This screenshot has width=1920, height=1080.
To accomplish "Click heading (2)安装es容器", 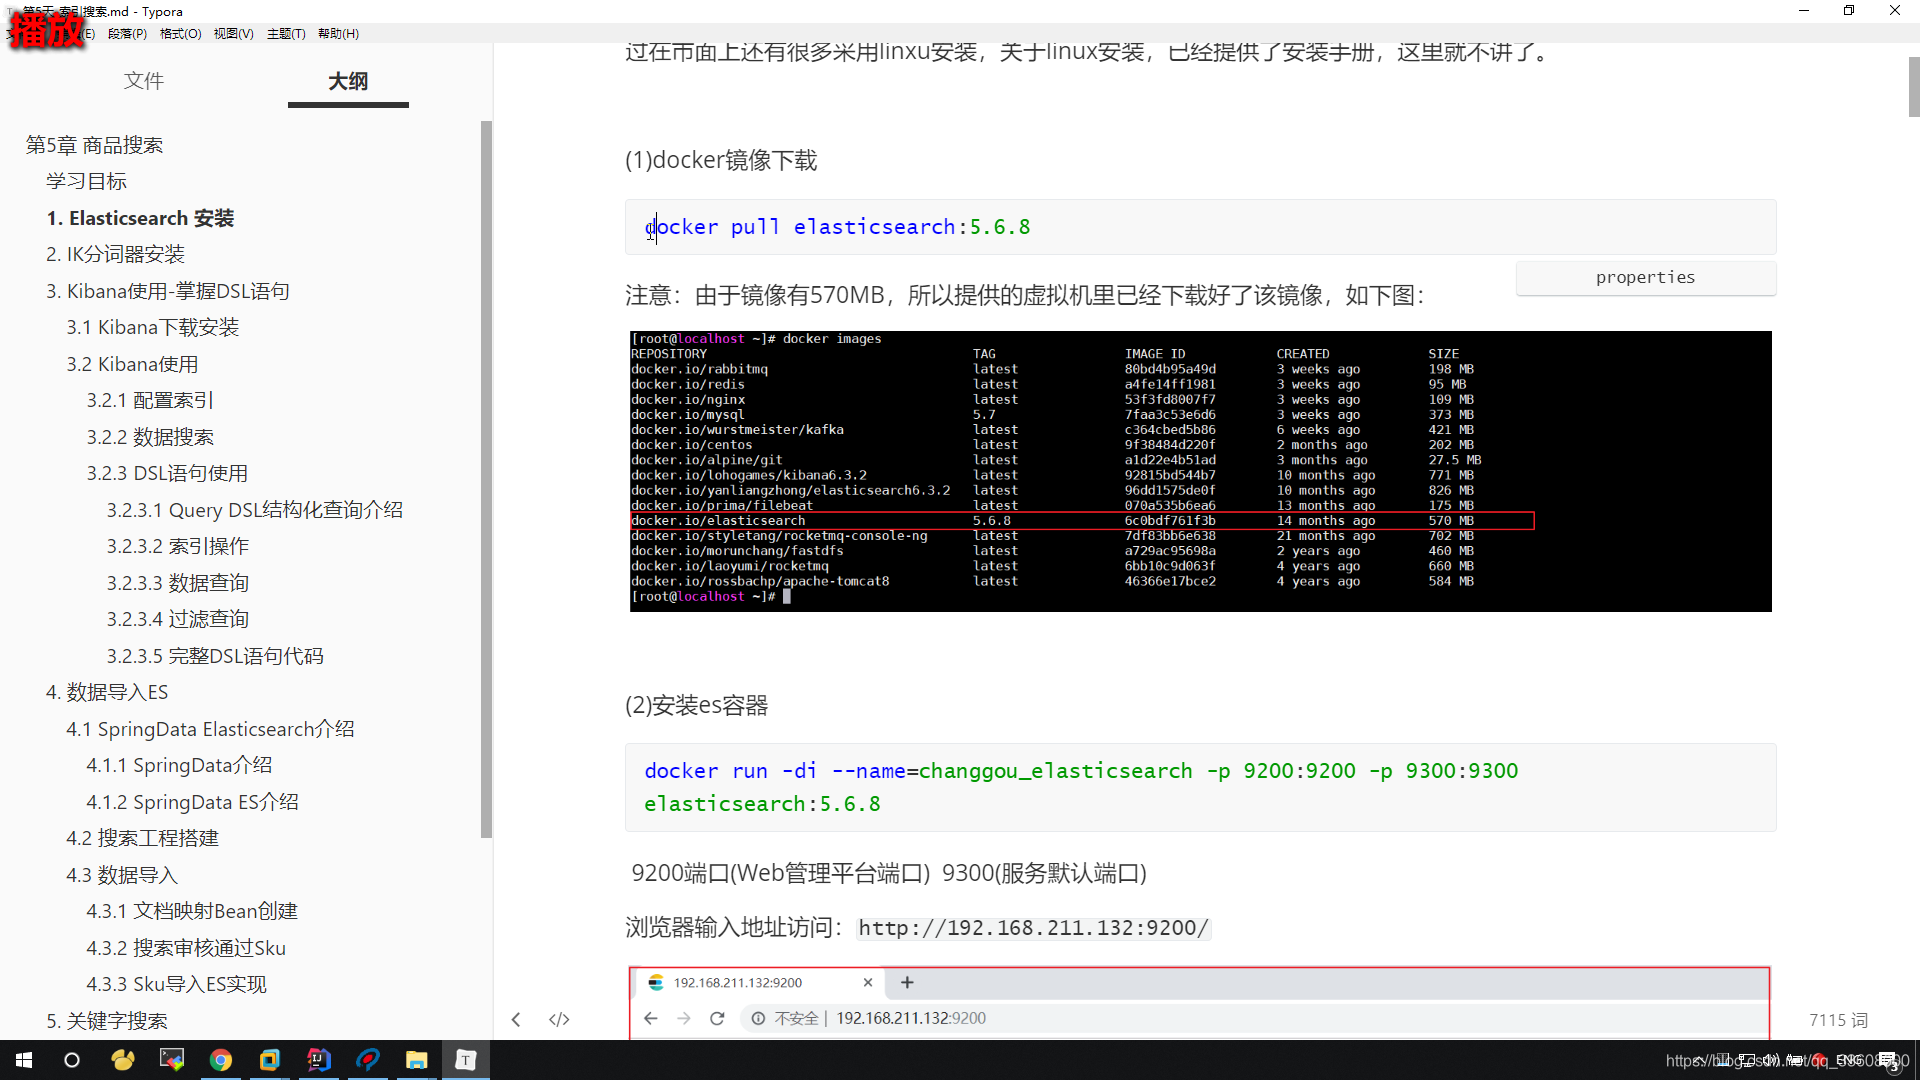I will (x=696, y=705).
